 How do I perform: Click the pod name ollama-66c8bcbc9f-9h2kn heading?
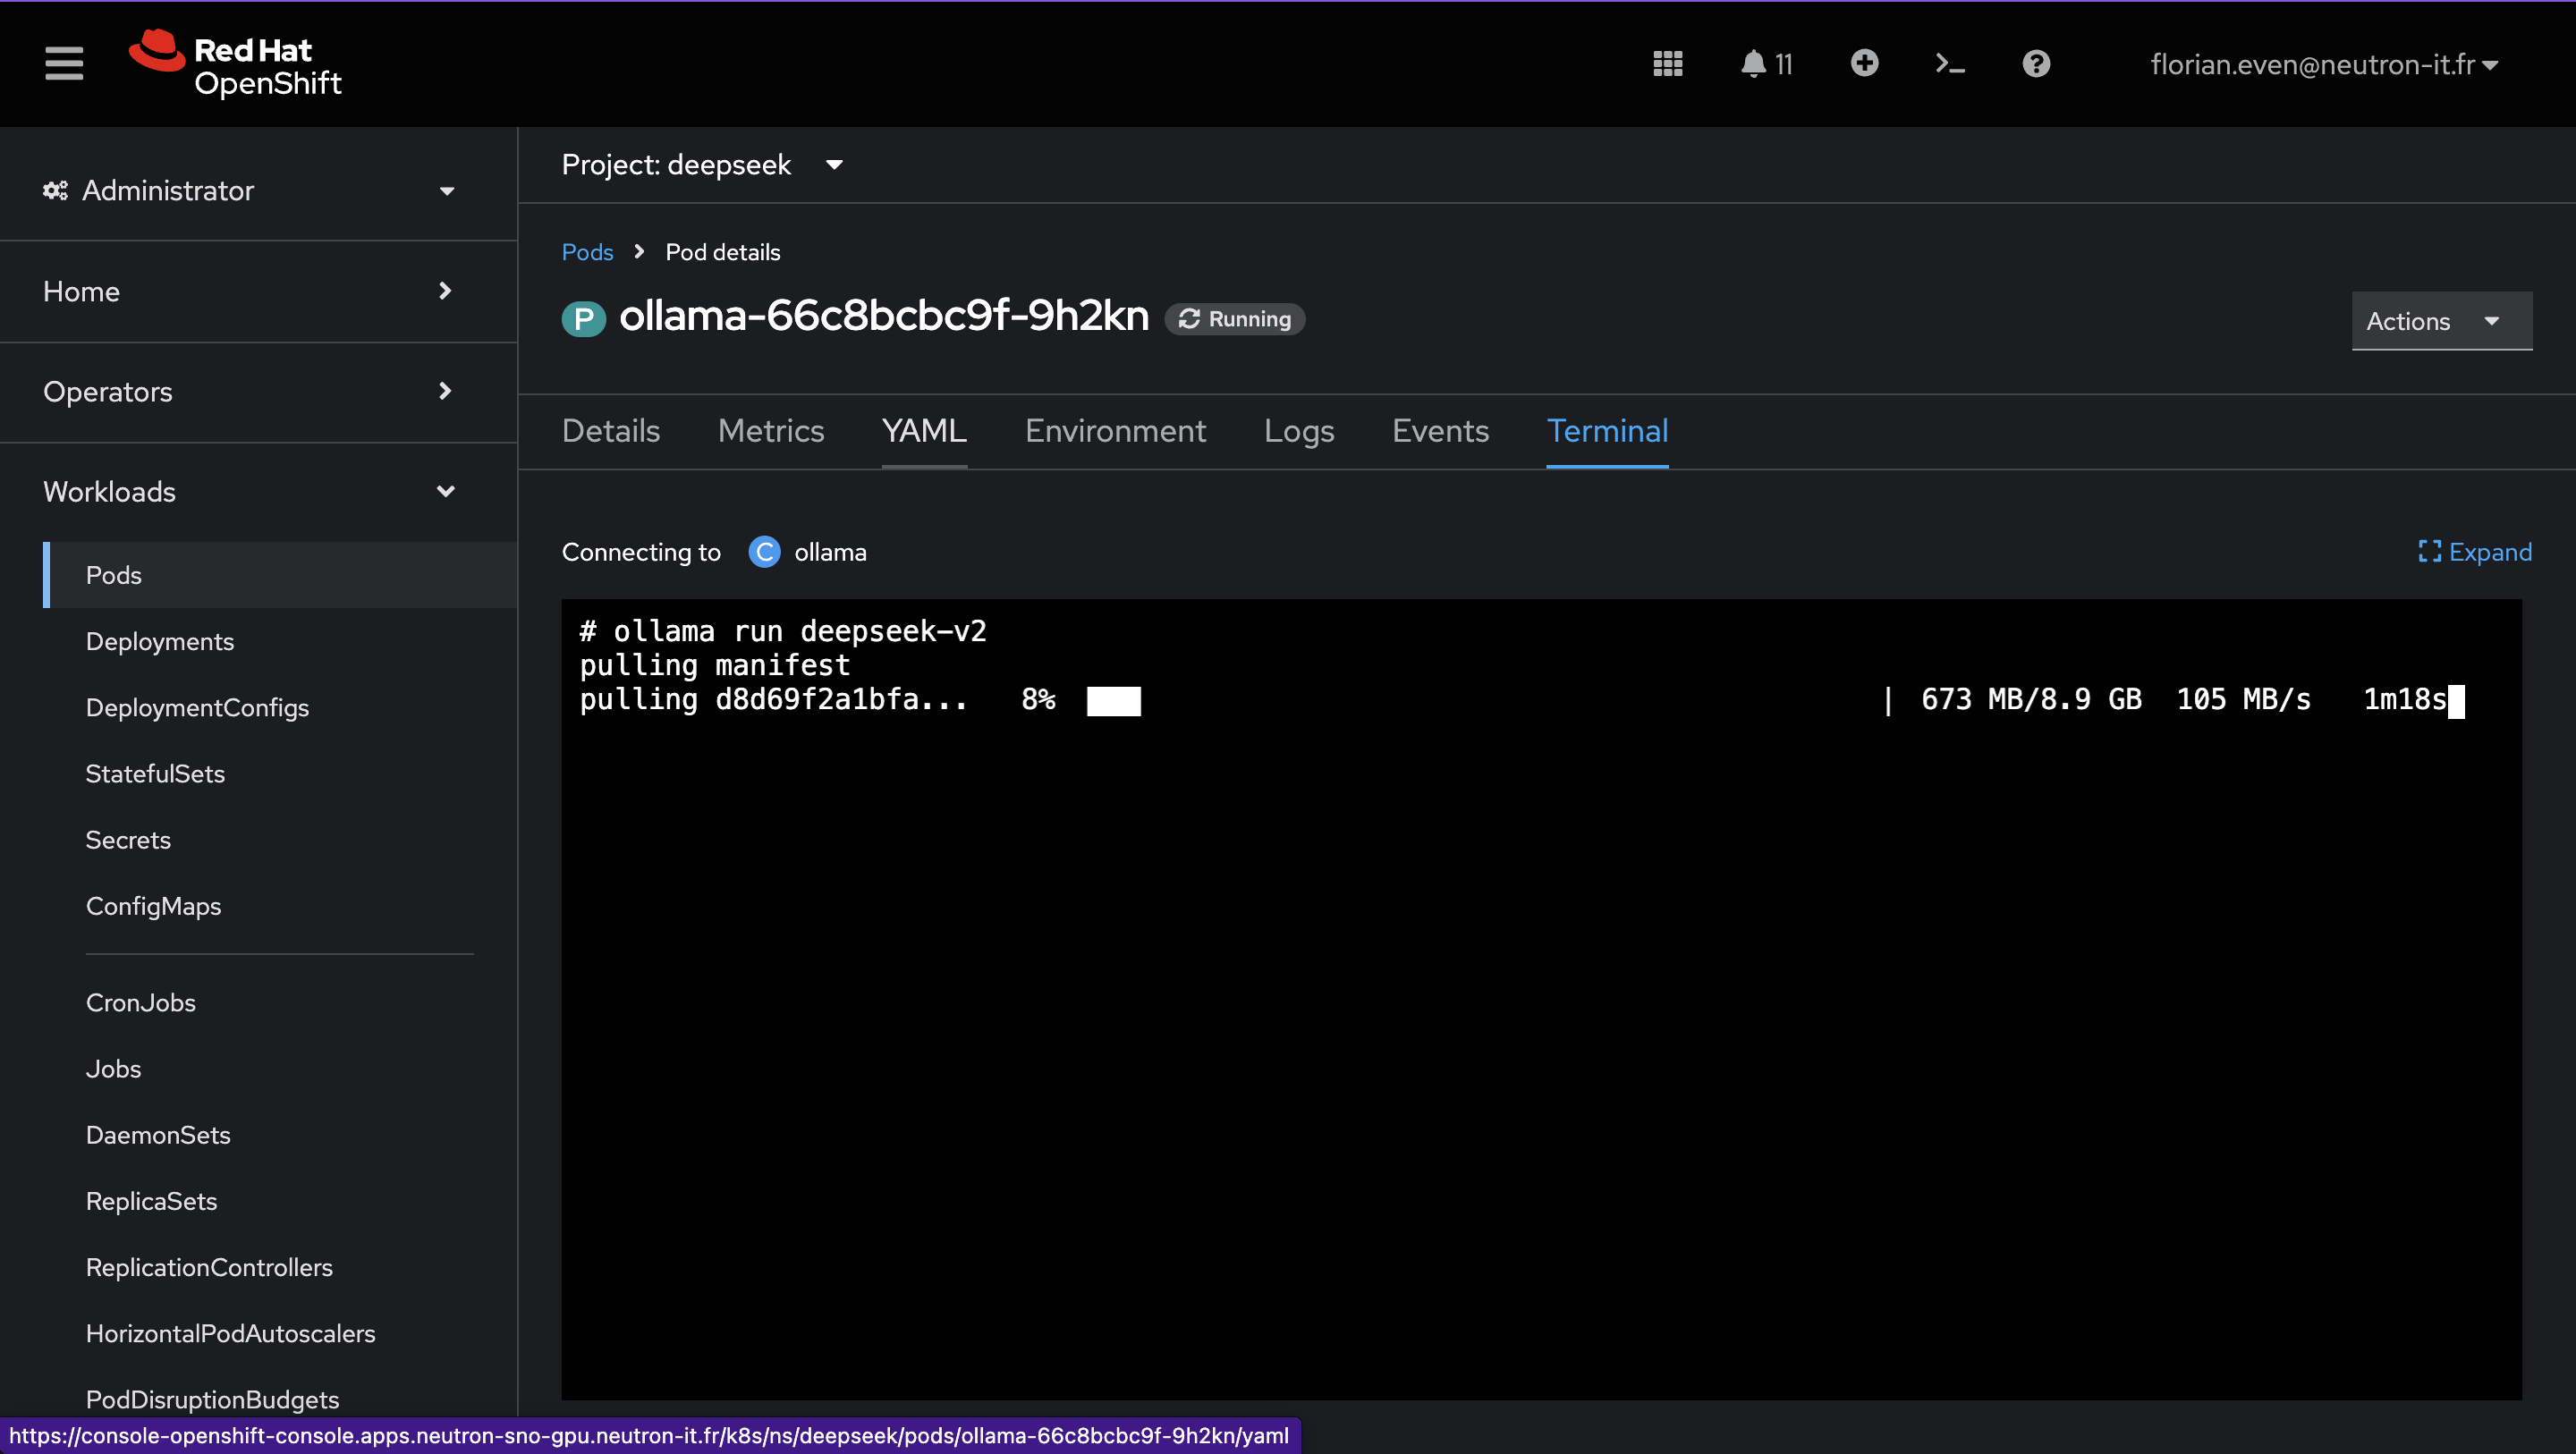(x=884, y=316)
